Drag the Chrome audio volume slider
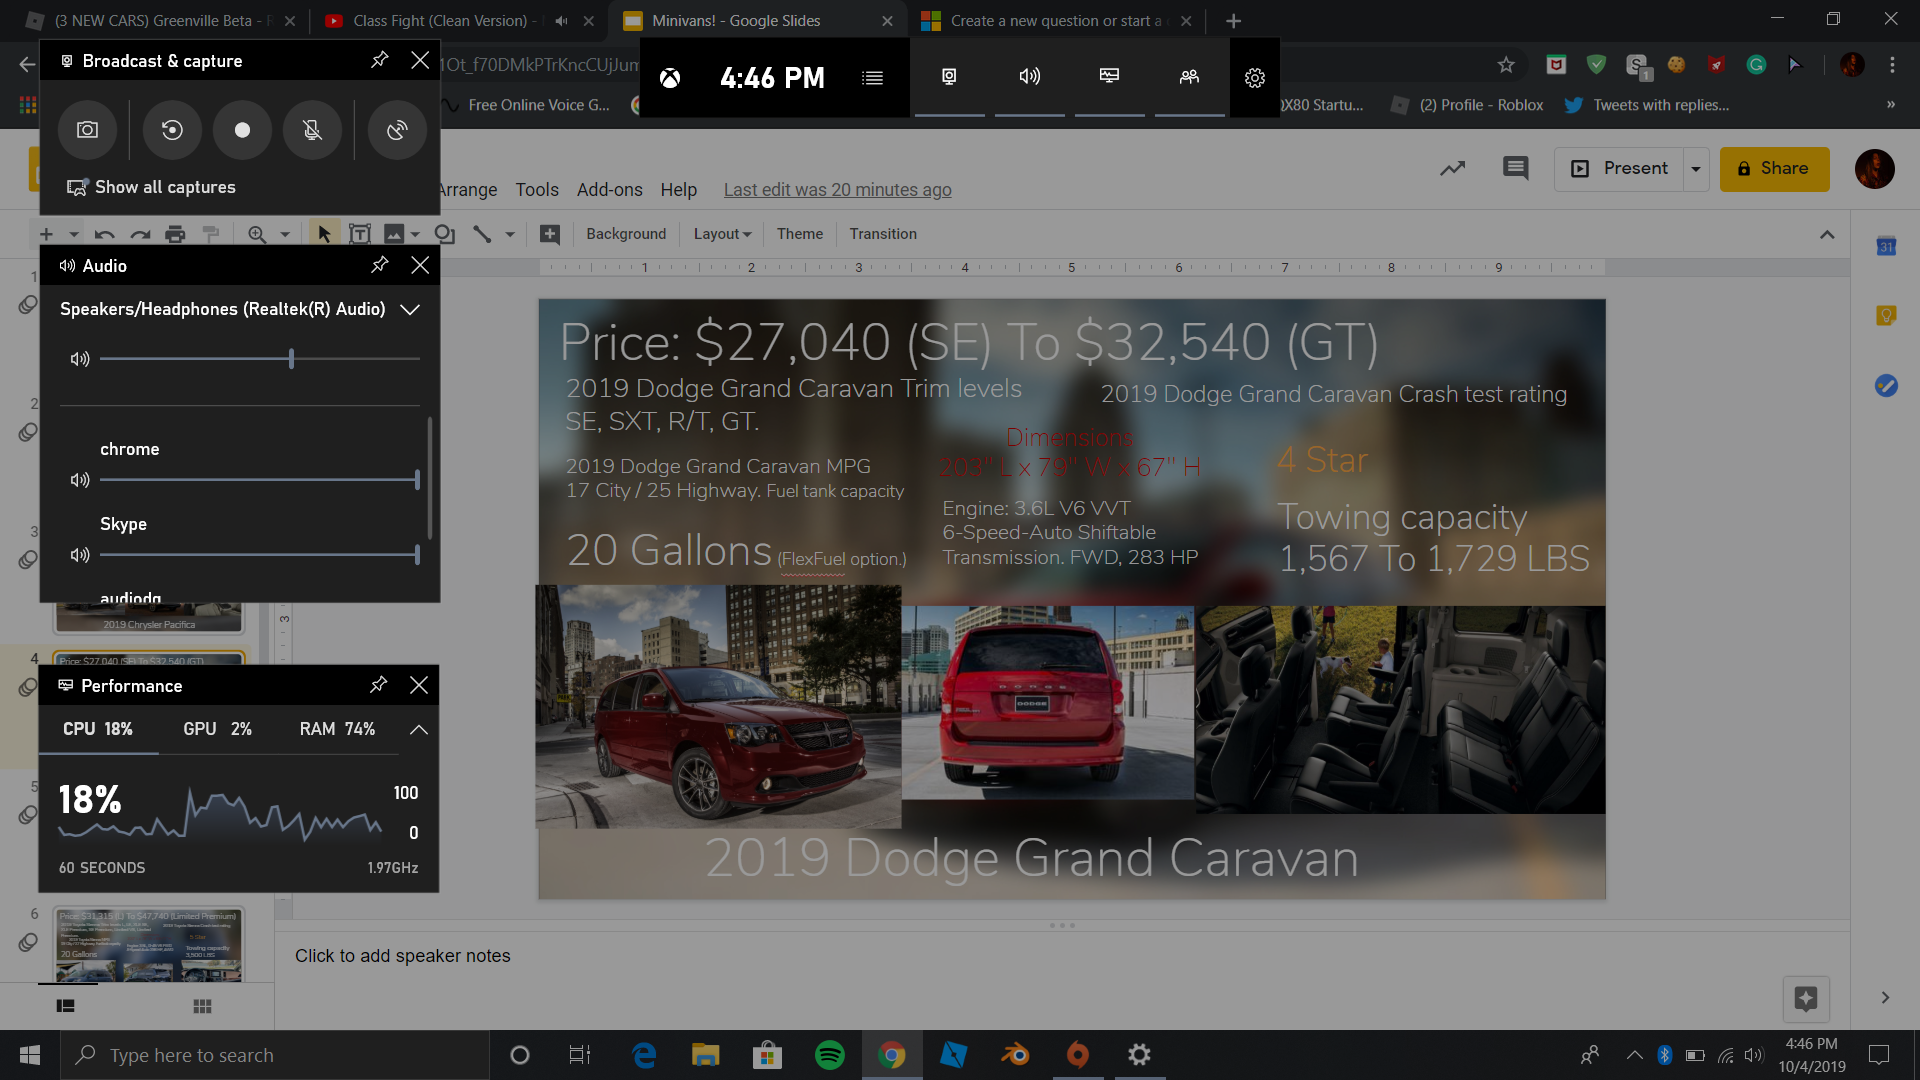1920x1080 pixels. tap(417, 479)
